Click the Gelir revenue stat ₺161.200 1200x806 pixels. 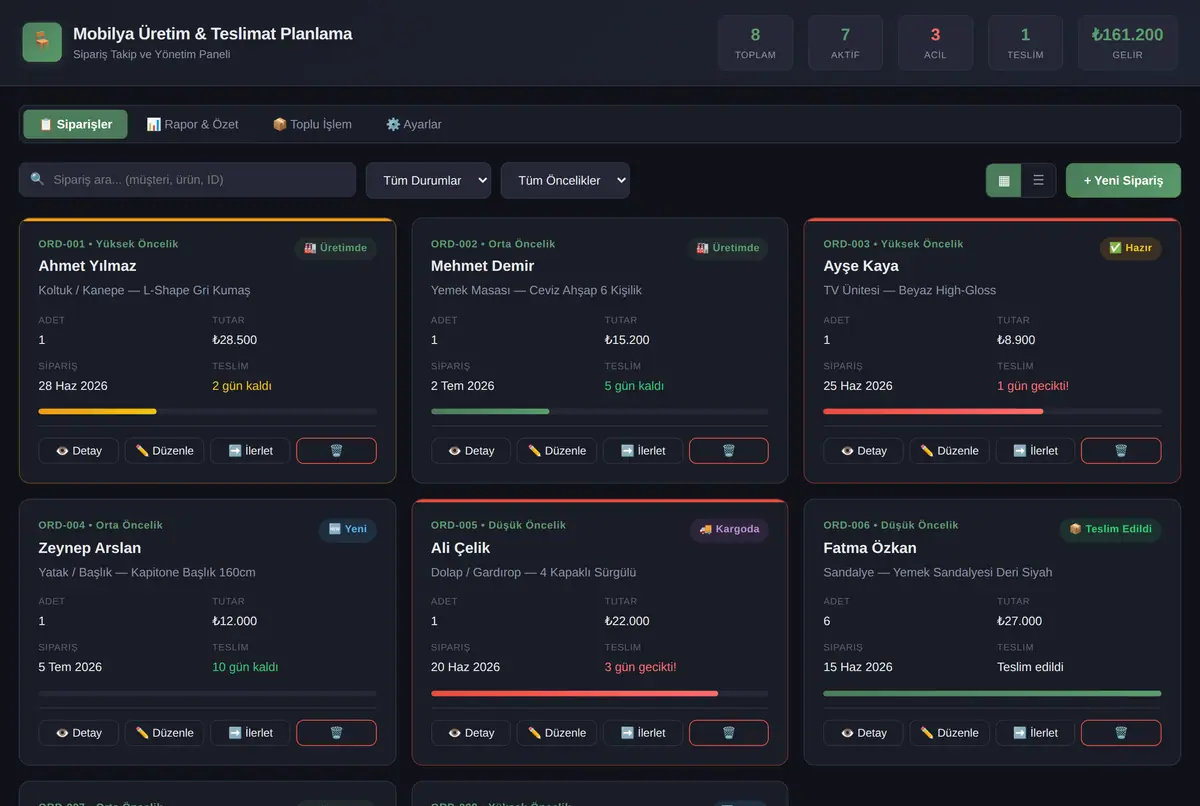tap(1127, 42)
